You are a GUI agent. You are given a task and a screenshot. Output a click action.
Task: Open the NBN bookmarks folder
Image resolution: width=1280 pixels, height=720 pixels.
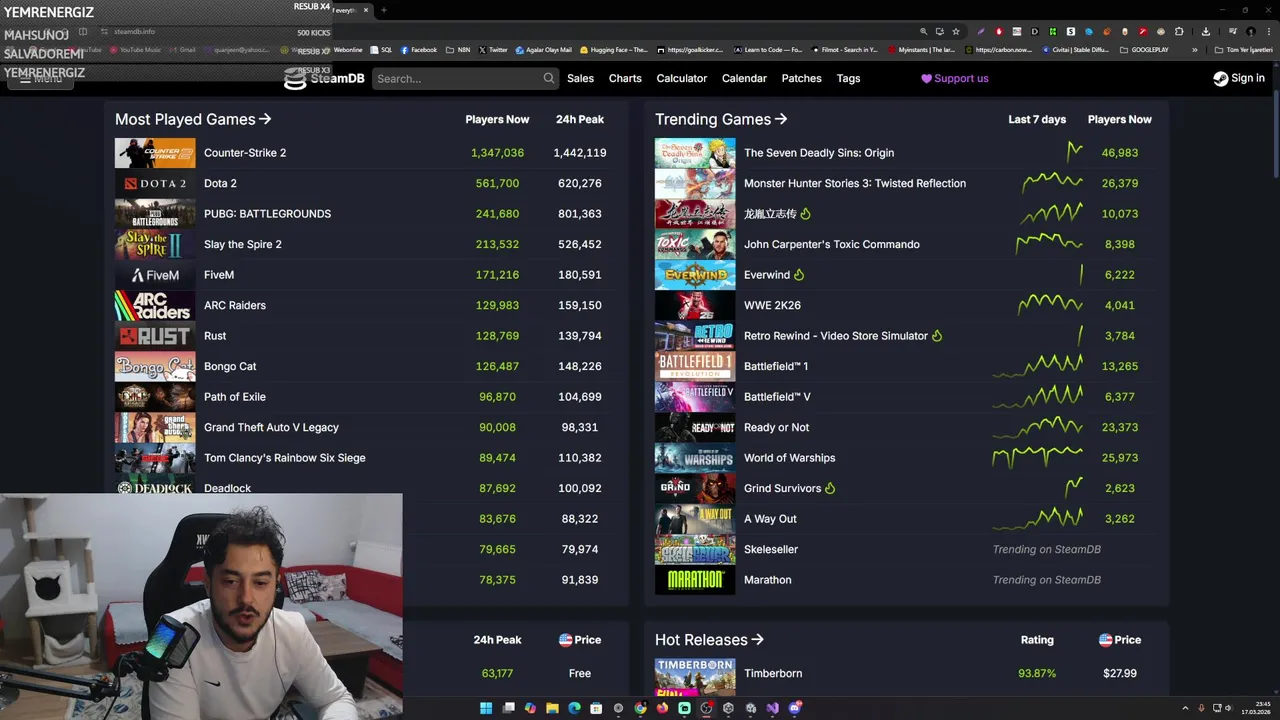[458, 50]
